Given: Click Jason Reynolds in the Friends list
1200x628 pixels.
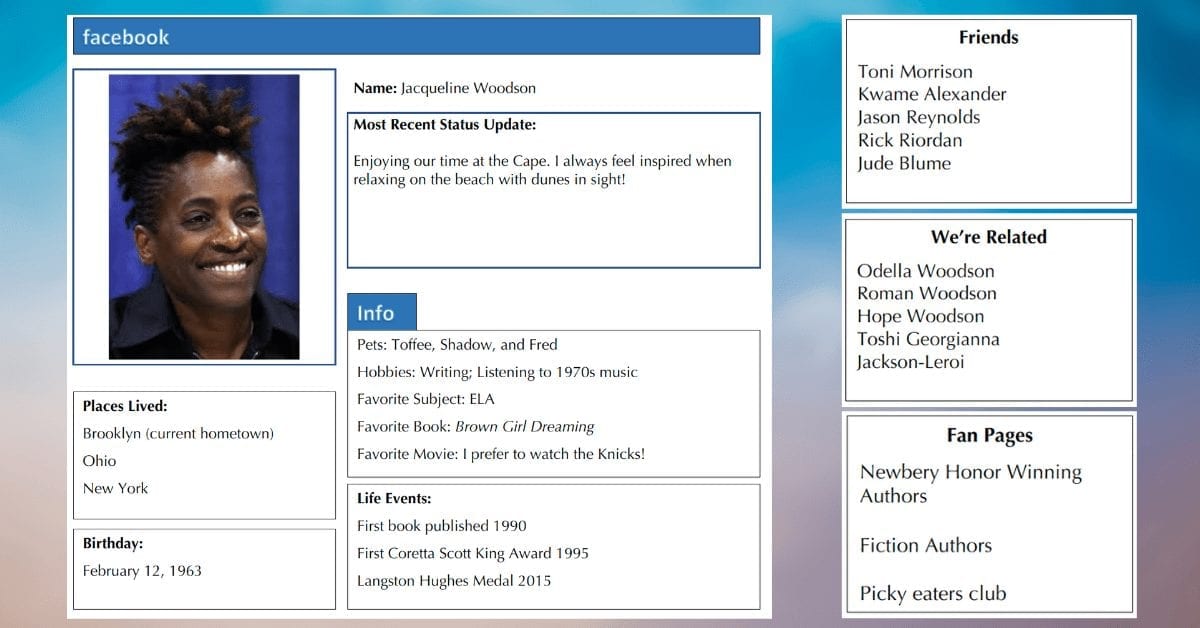Looking at the screenshot, I should [x=920, y=117].
